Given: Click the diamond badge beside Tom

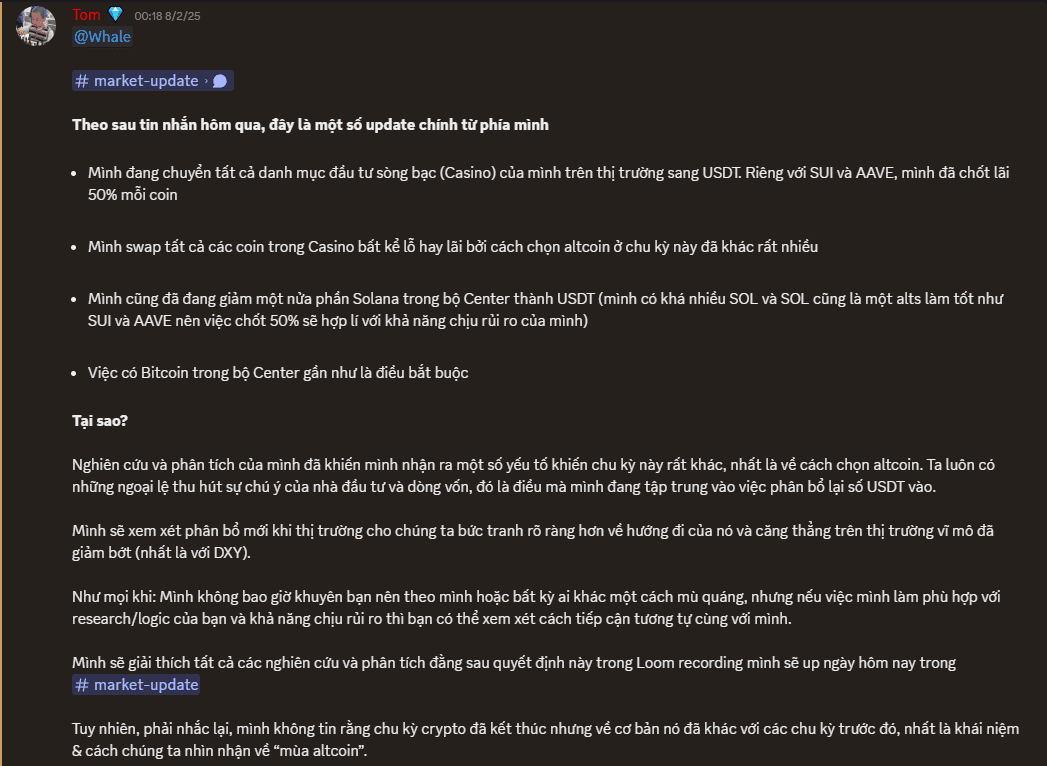Looking at the screenshot, I should 116,14.
